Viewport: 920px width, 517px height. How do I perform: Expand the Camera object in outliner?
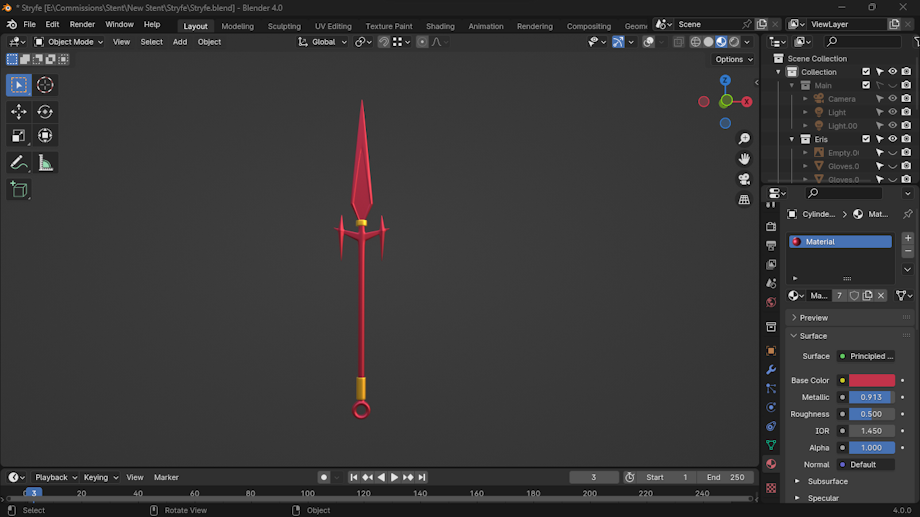click(806, 99)
